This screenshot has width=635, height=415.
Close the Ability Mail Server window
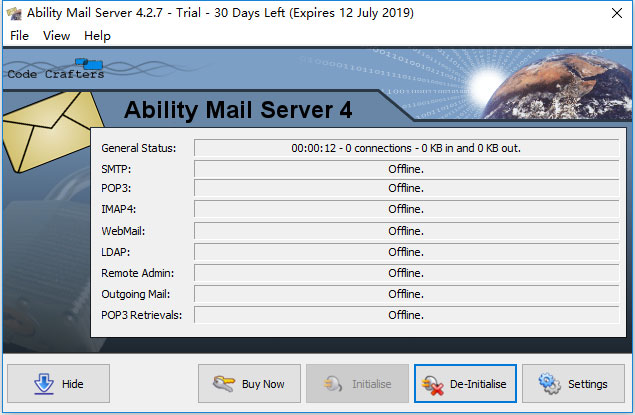(x=617, y=13)
